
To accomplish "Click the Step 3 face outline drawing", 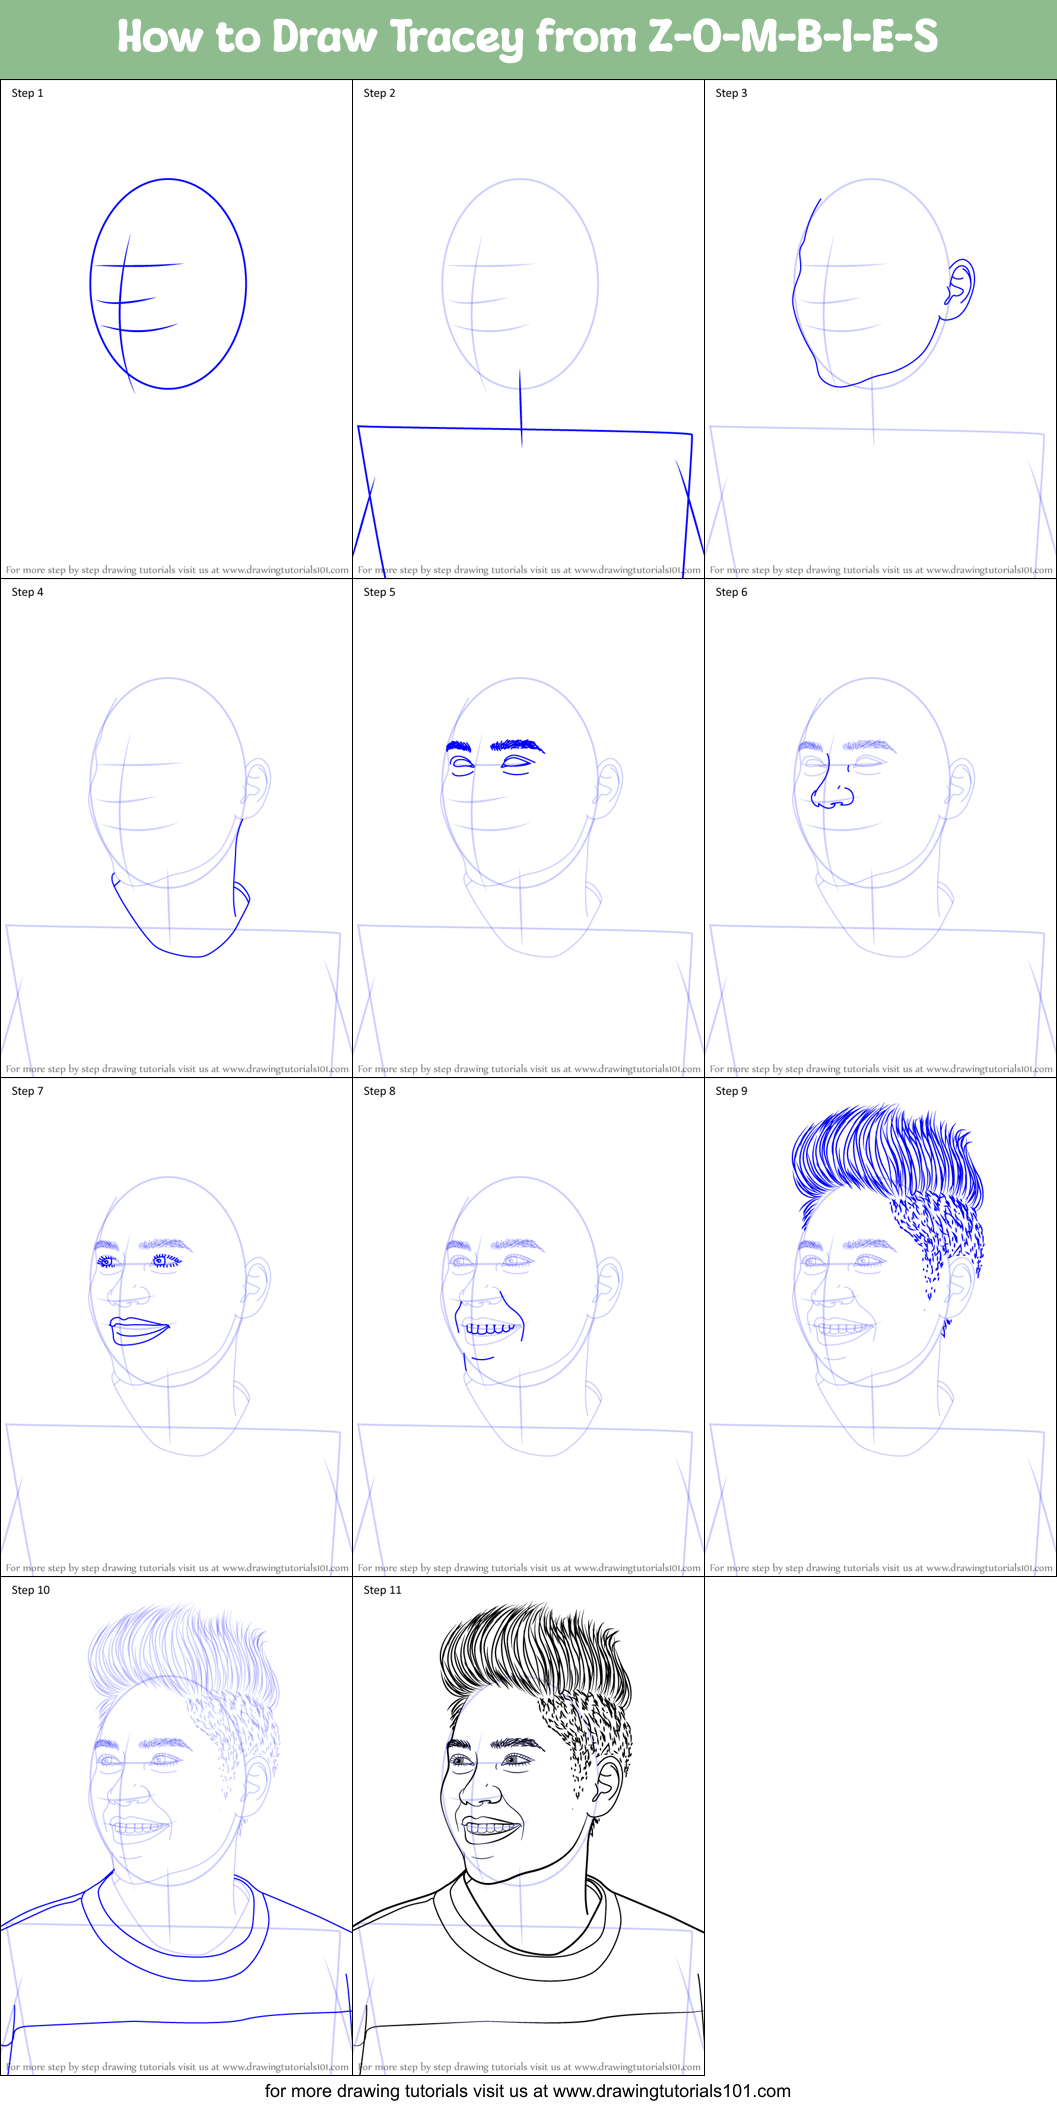I will 884,292.
